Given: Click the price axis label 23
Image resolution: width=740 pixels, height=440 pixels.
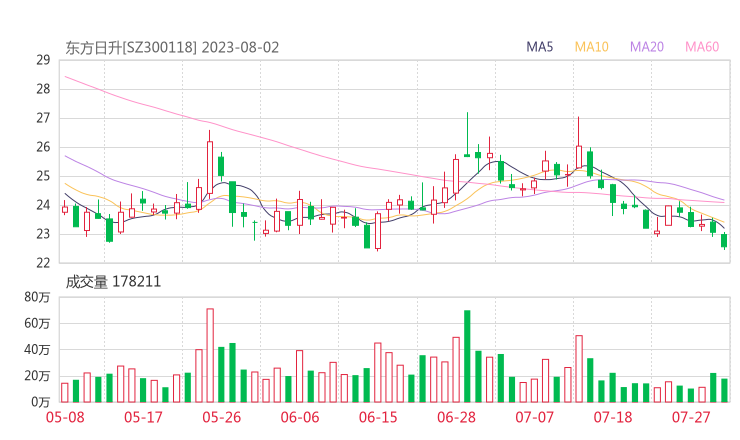Looking at the screenshot, I should click(43, 234).
